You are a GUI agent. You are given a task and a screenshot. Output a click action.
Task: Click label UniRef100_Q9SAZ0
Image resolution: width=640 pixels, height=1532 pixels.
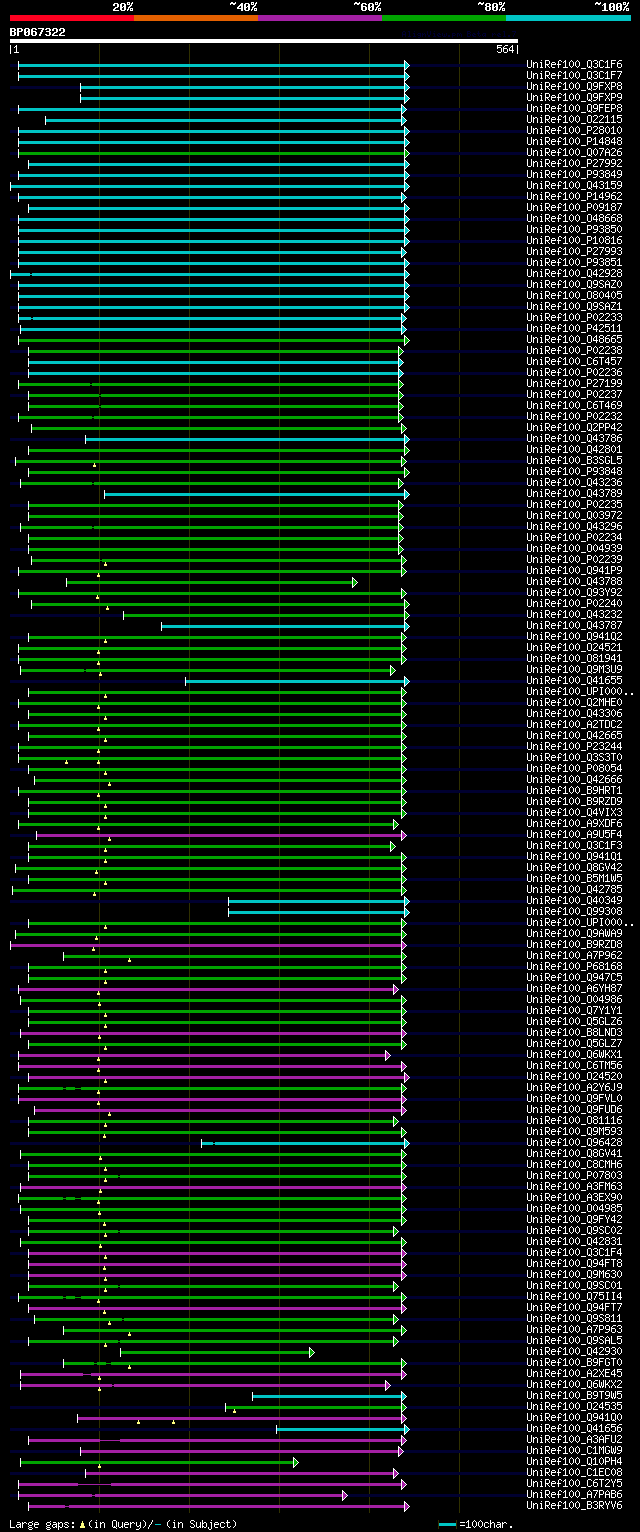point(574,285)
